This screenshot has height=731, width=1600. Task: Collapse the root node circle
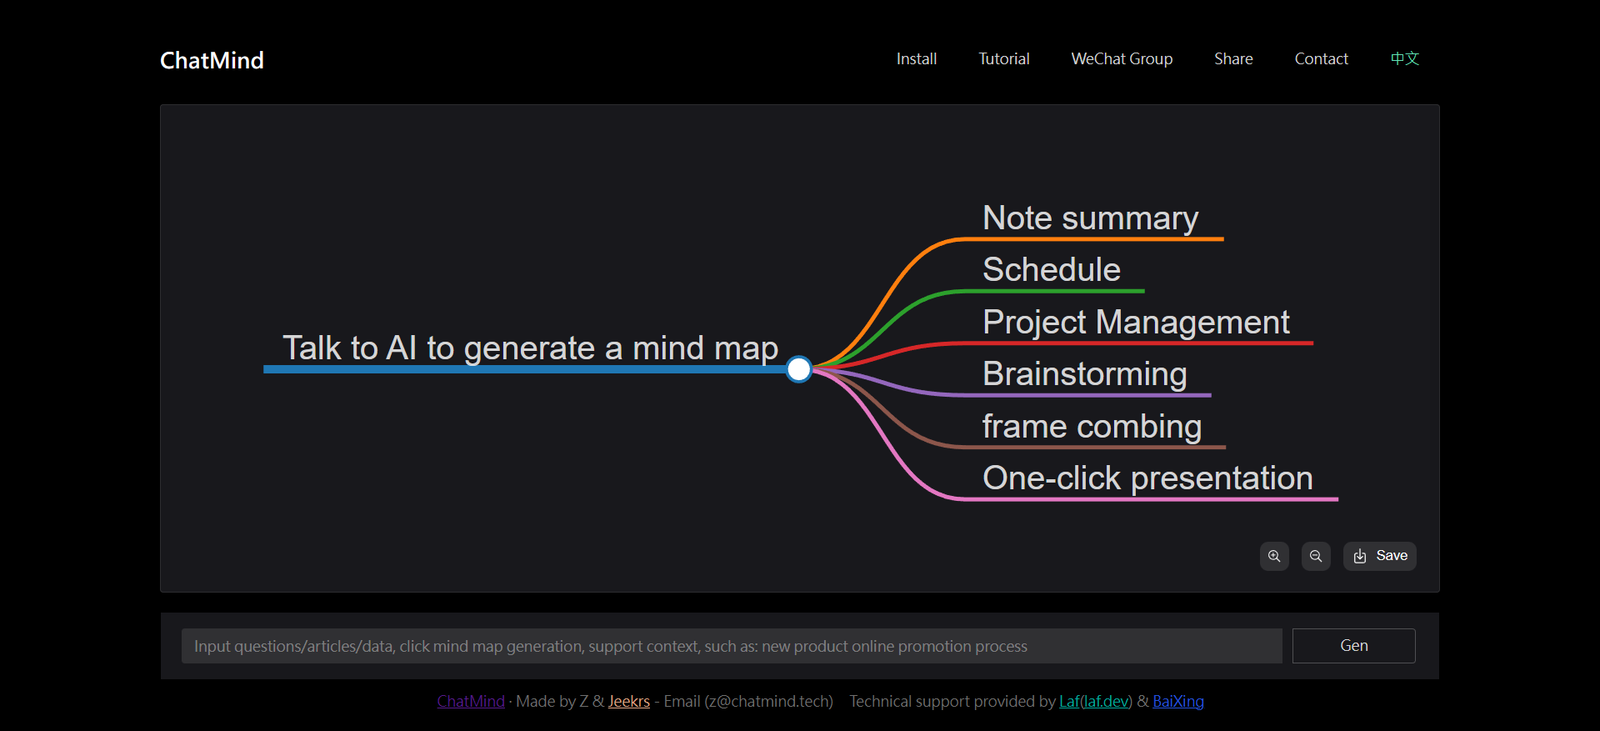(x=798, y=370)
